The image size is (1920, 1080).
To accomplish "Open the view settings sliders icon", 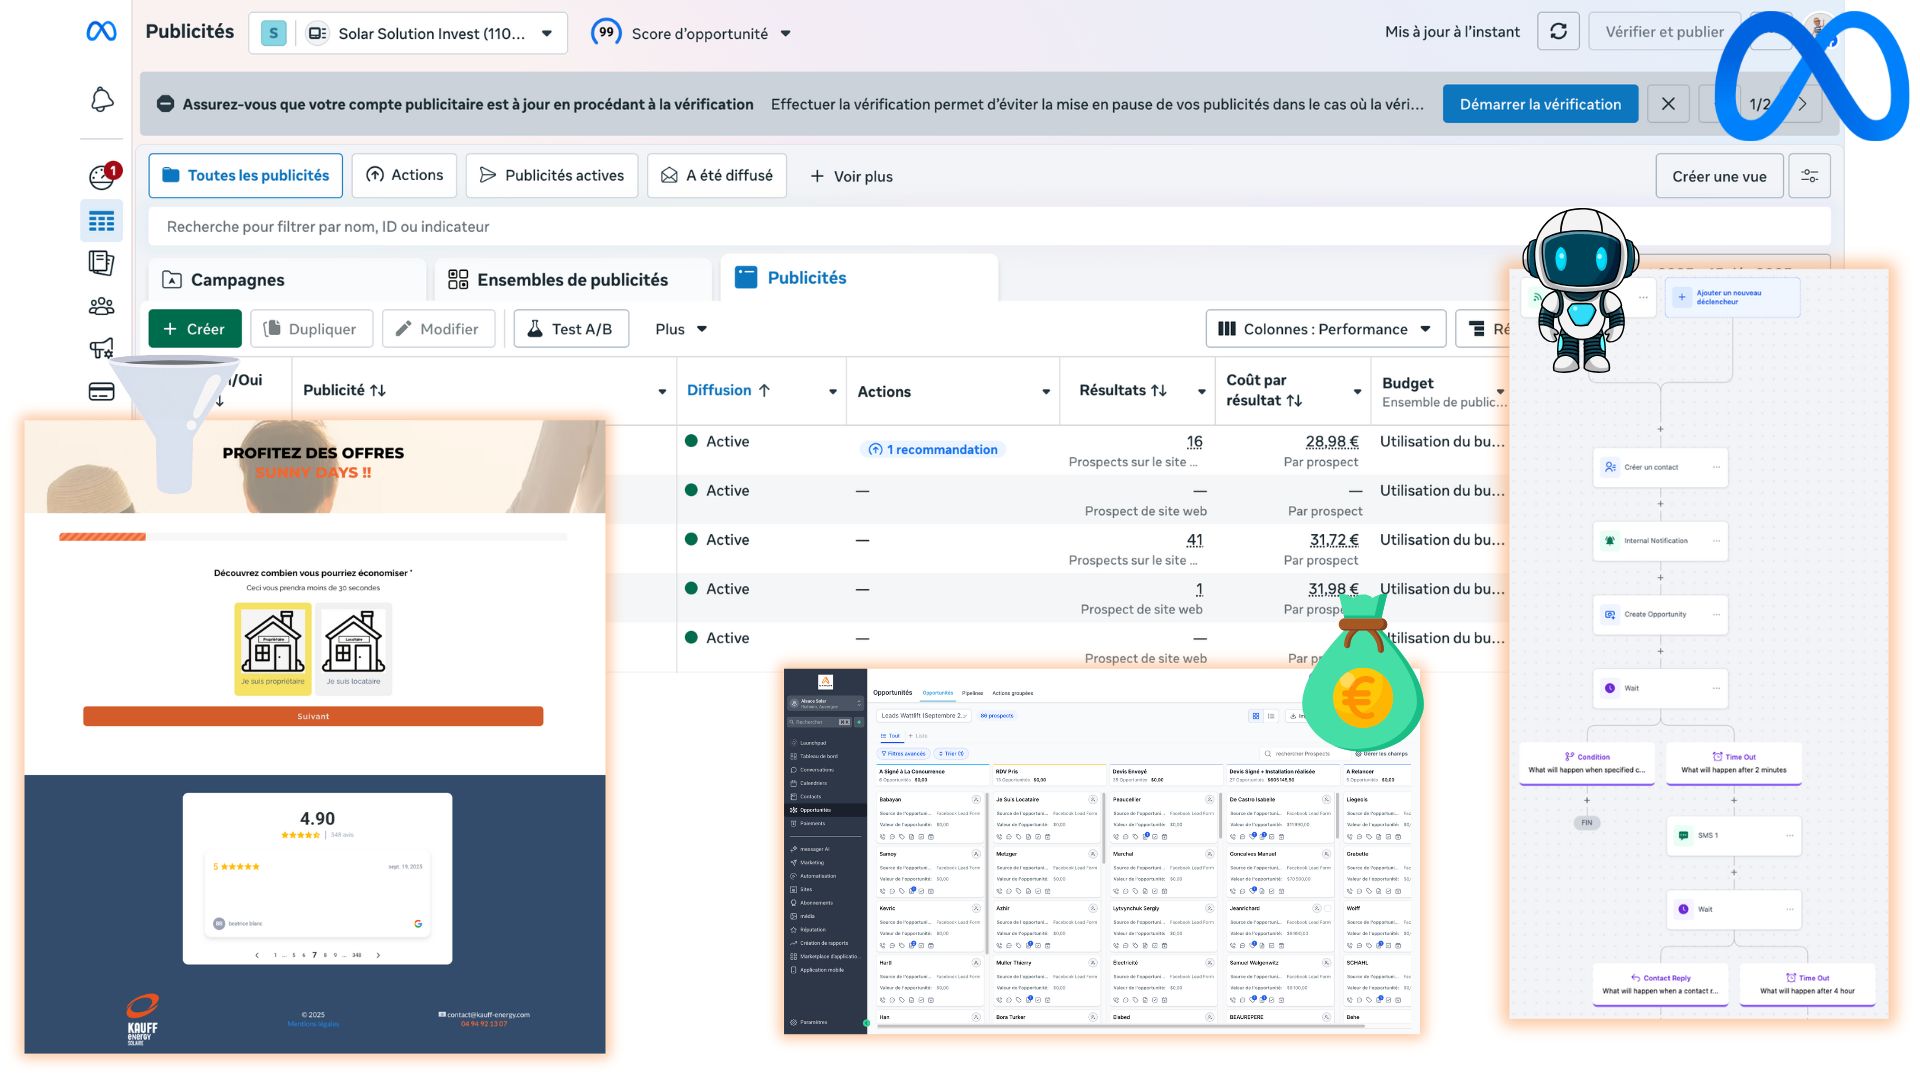I will tap(1809, 176).
